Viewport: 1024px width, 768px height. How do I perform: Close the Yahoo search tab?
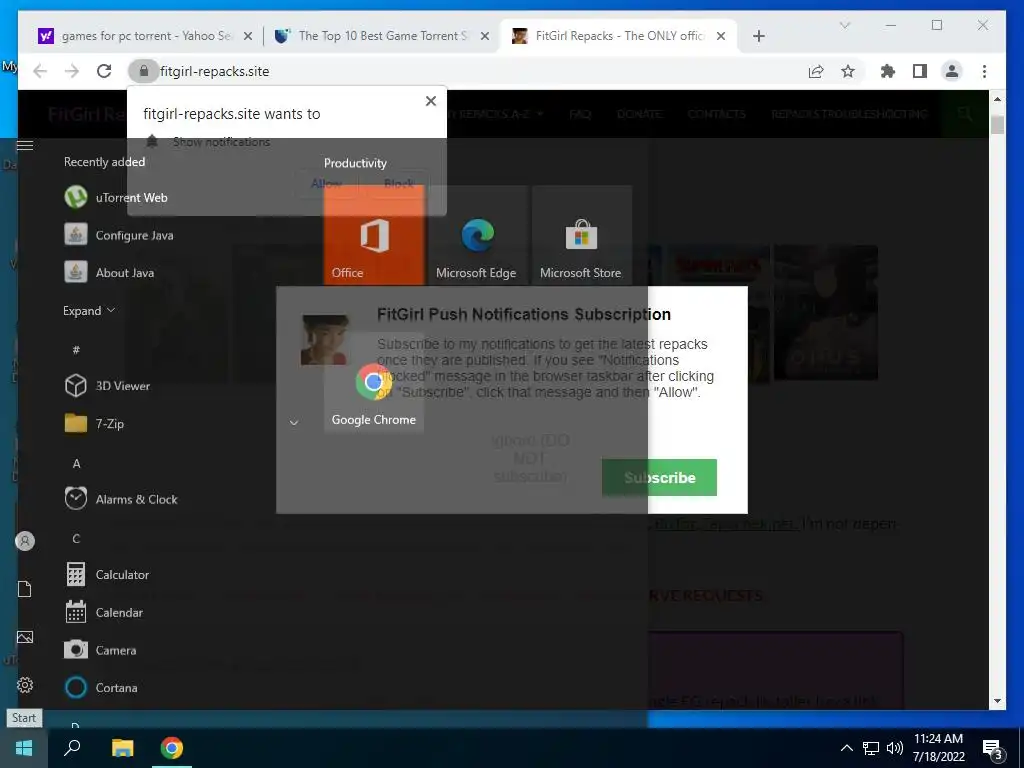point(248,37)
